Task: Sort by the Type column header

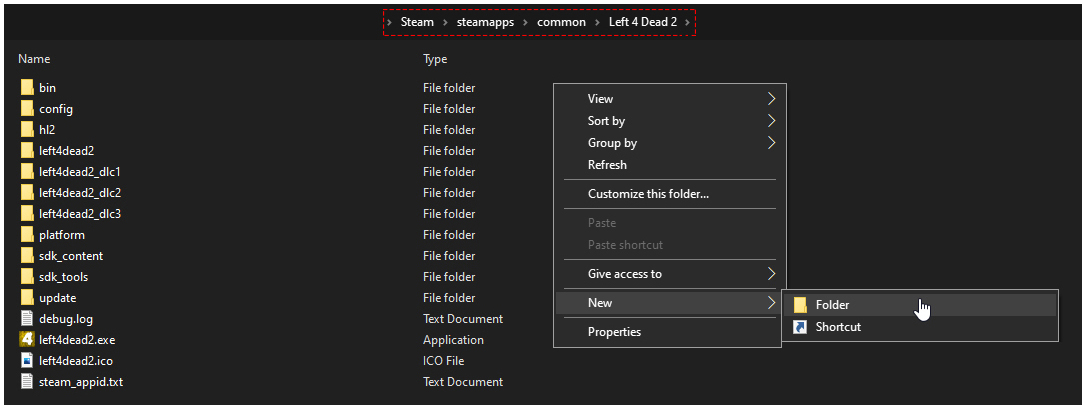Action: pyautogui.click(x=435, y=59)
